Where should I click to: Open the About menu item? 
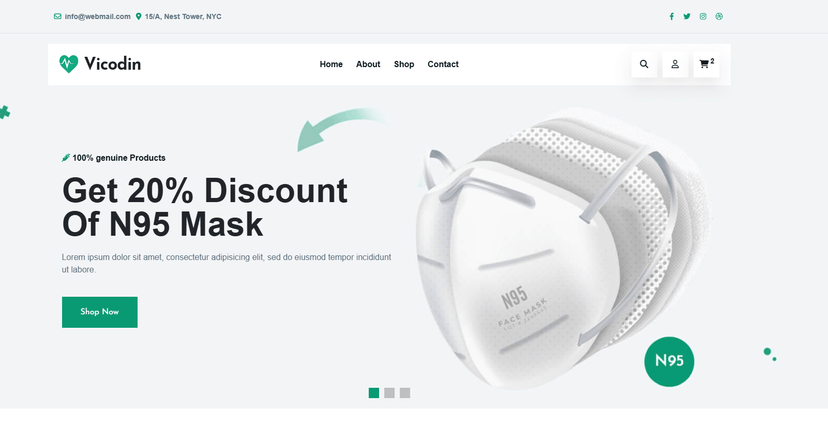coord(368,64)
